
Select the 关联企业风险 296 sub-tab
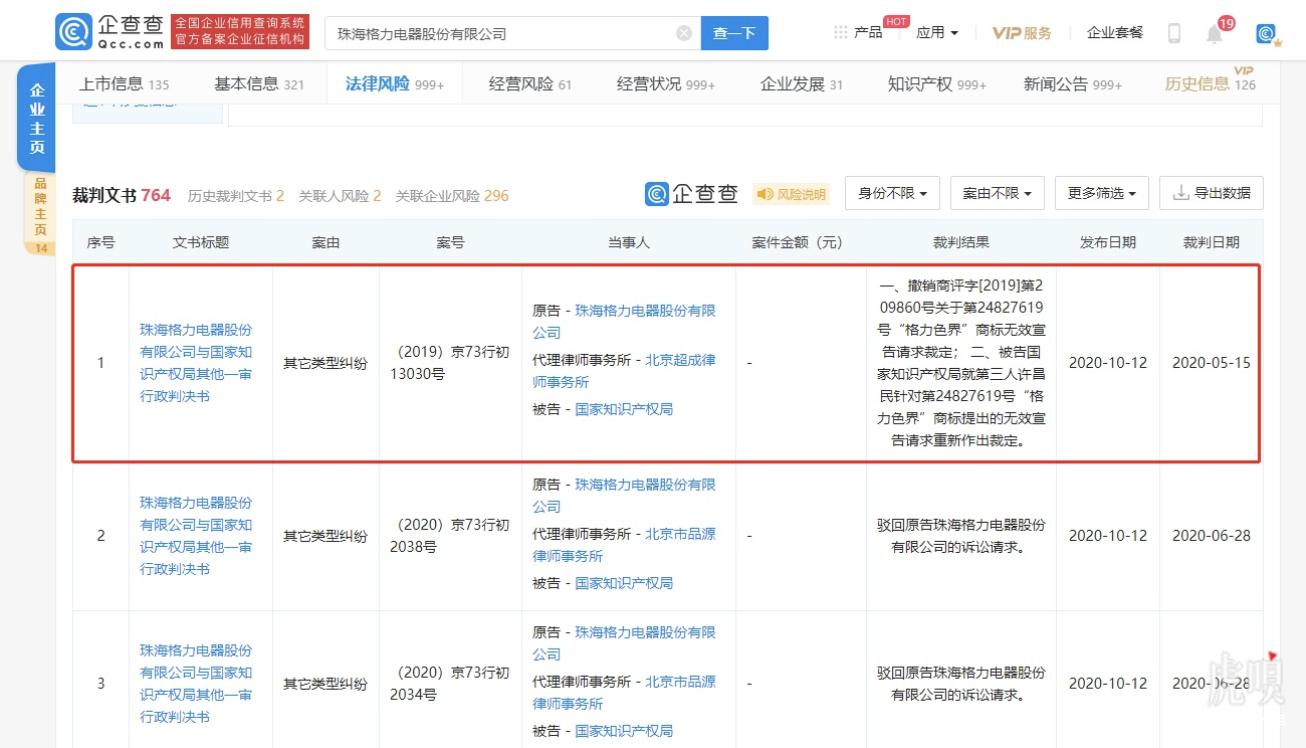[452, 195]
